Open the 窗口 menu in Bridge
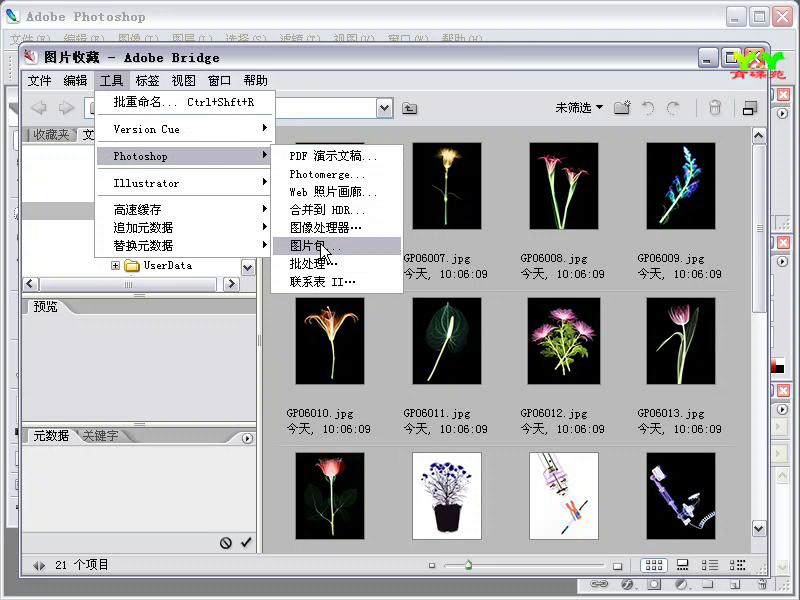Image resolution: width=800 pixels, height=600 pixels. (x=219, y=81)
